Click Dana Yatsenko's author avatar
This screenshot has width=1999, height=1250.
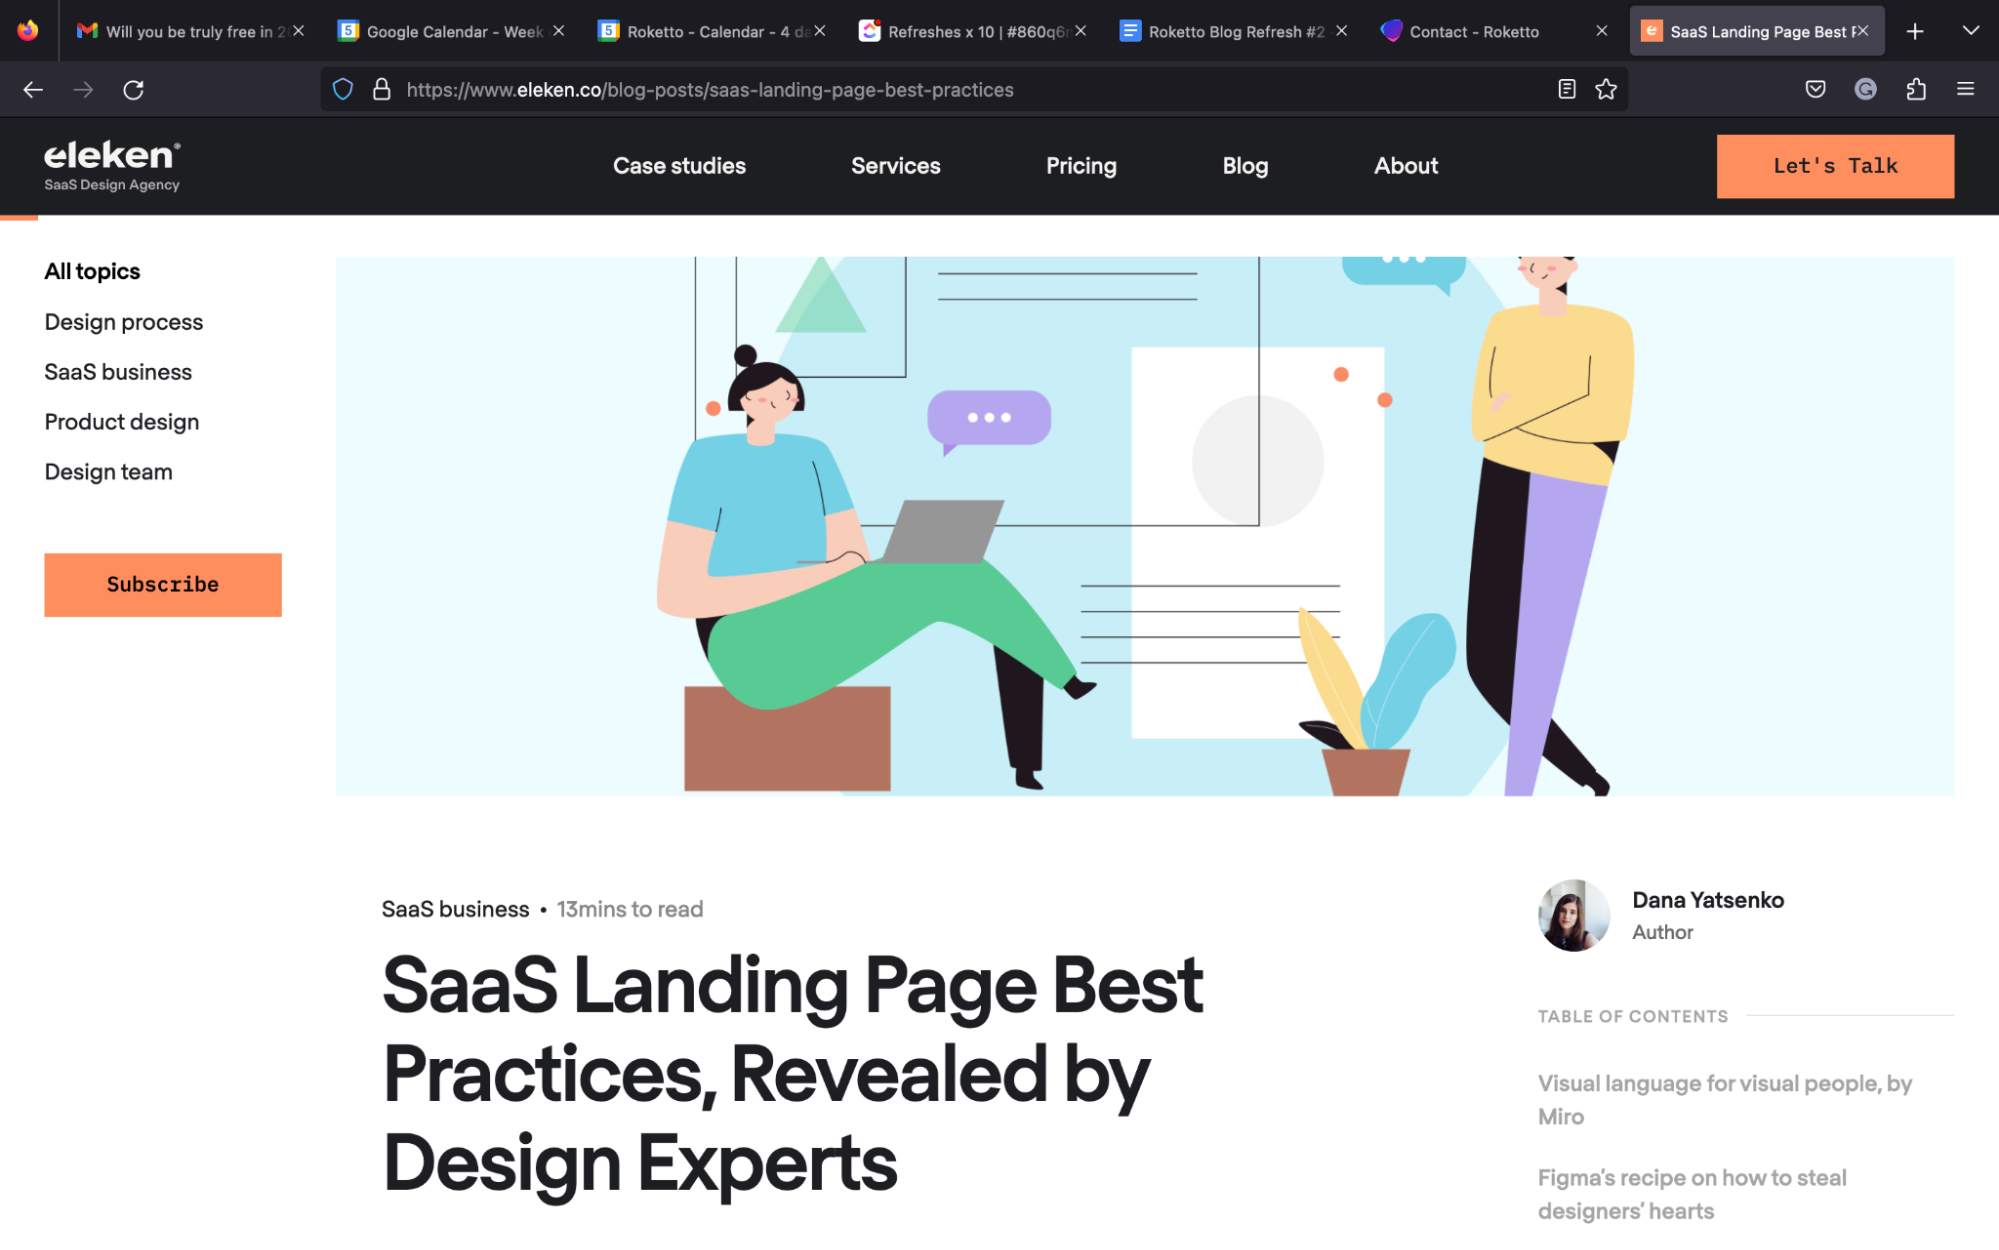pos(1573,915)
